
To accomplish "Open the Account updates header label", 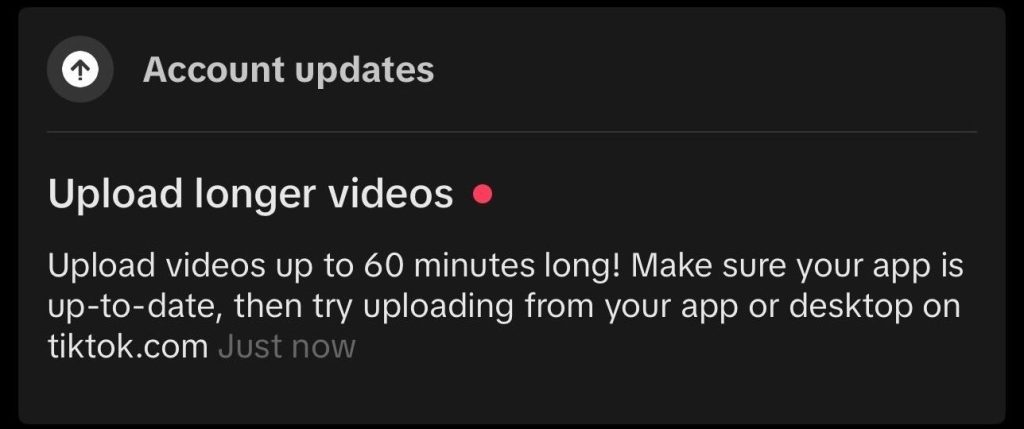I will [x=288, y=70].
